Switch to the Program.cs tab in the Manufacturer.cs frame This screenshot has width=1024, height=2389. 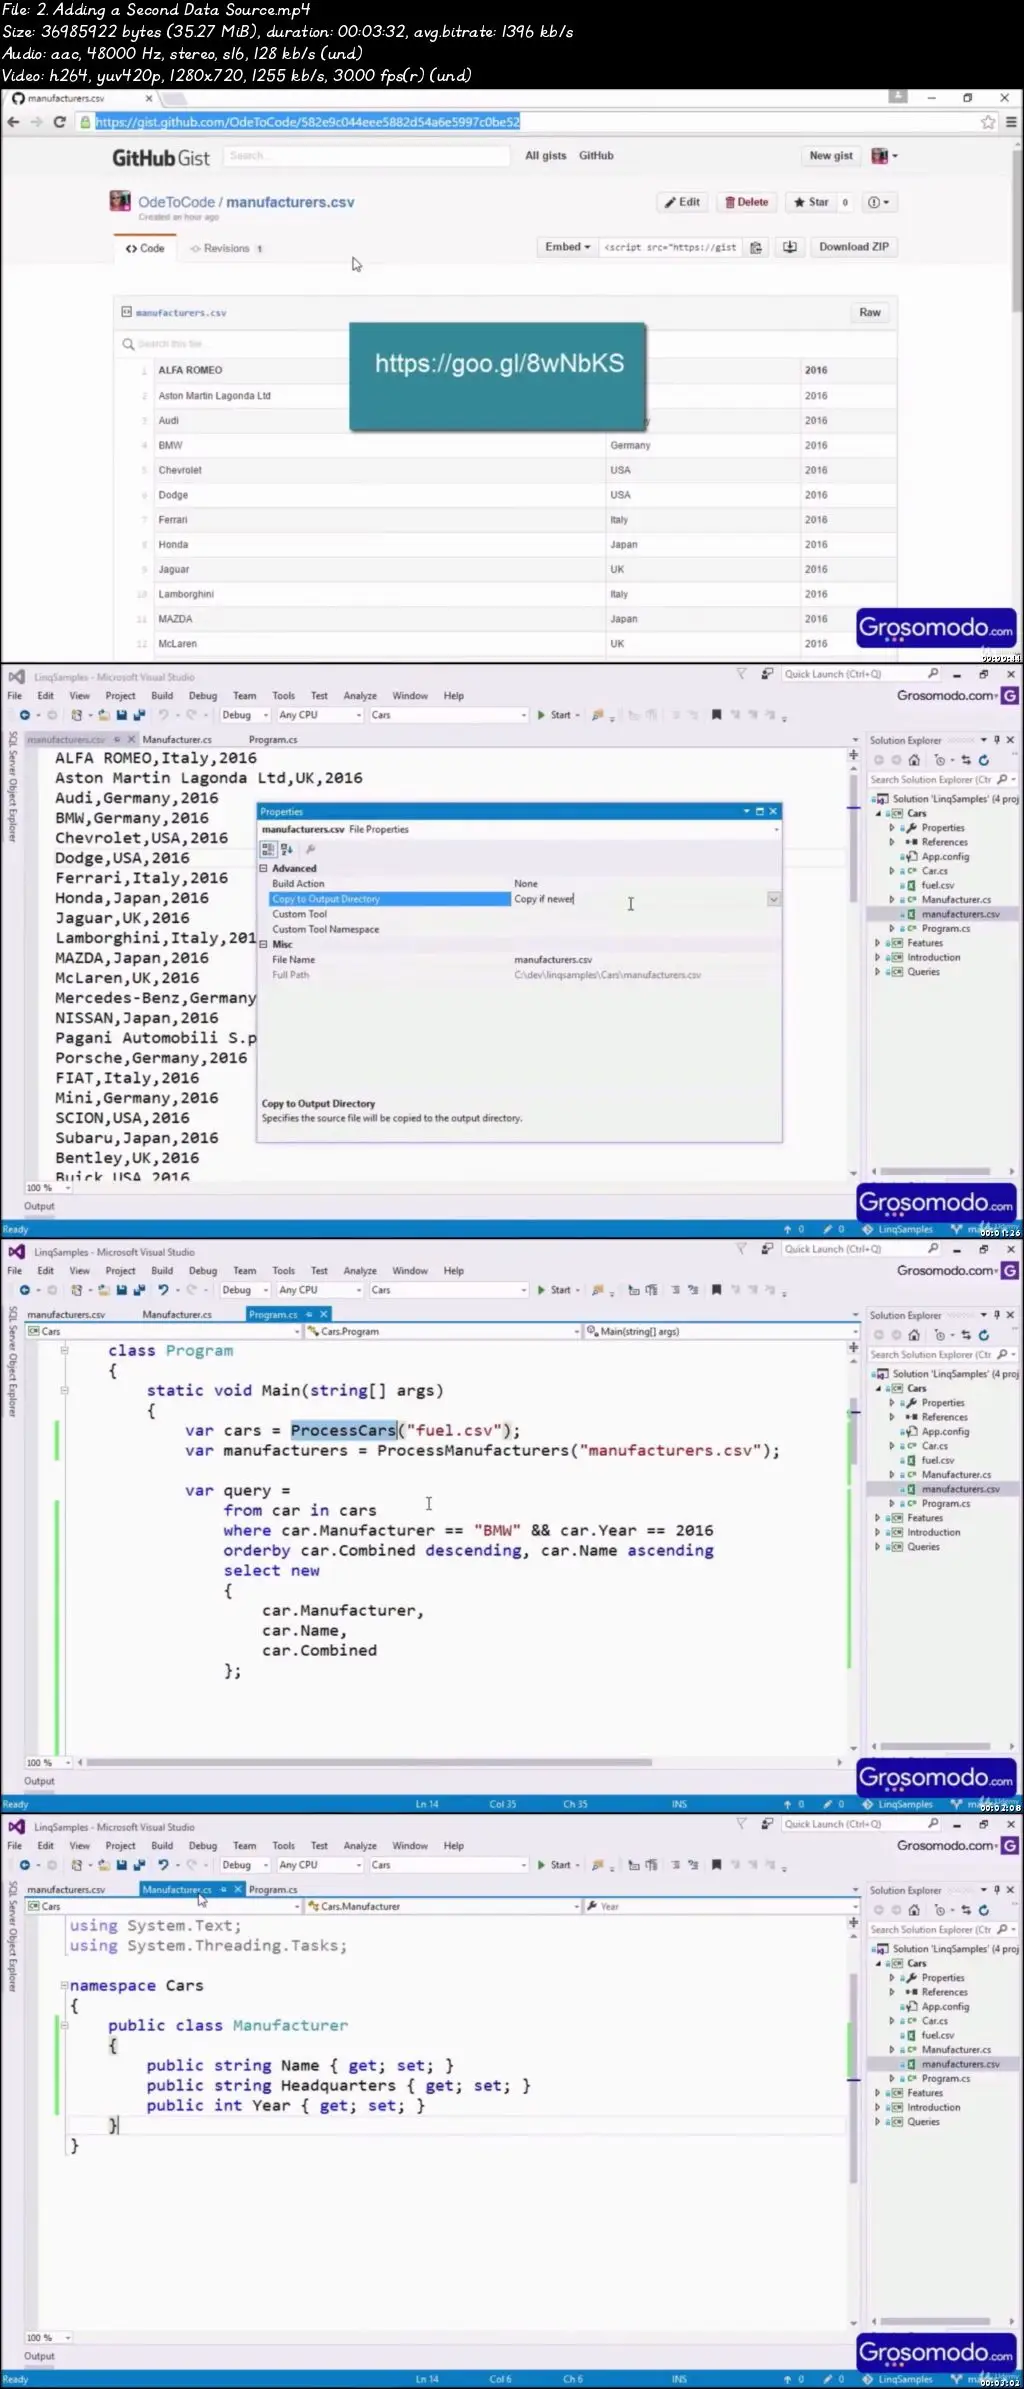pos(273,1889)
